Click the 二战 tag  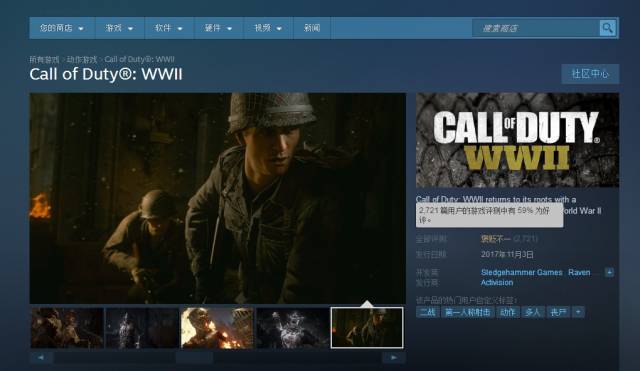tap(427, 312)
